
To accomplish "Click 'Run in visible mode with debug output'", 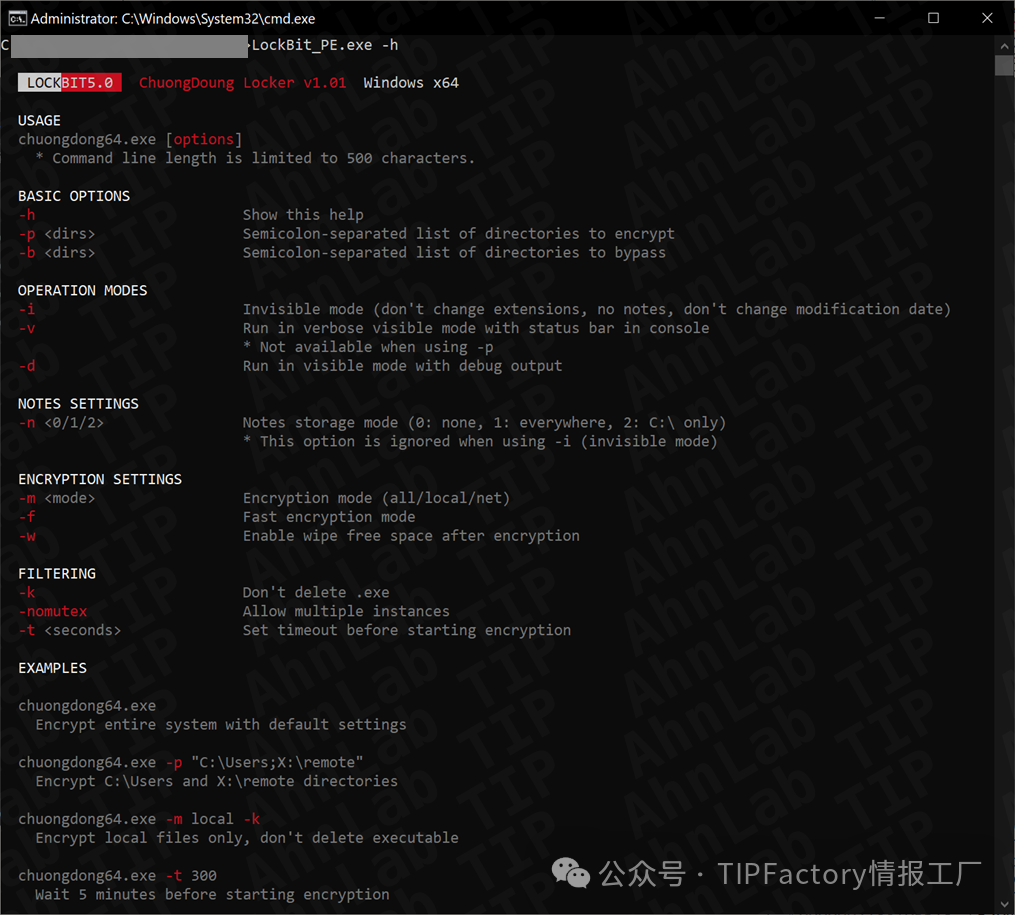I will pos(403,366).
